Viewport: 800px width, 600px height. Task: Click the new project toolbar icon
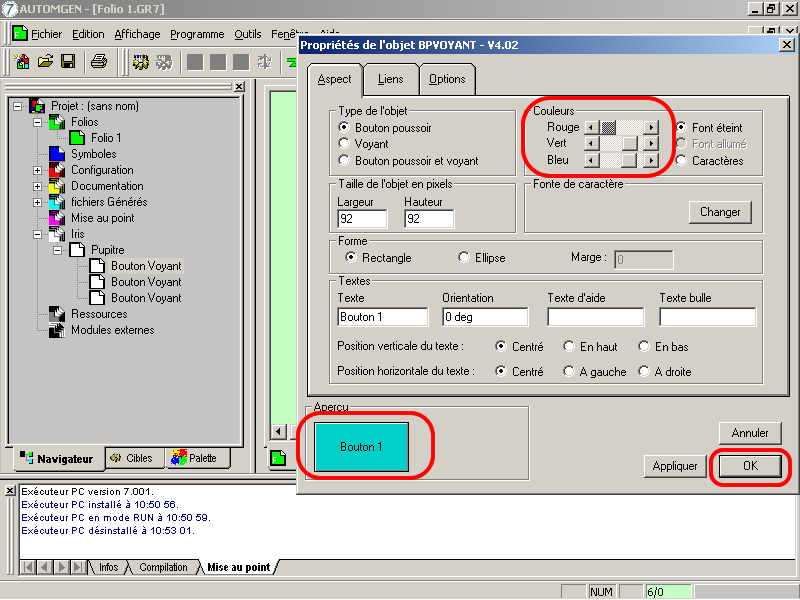click(23, 62)
